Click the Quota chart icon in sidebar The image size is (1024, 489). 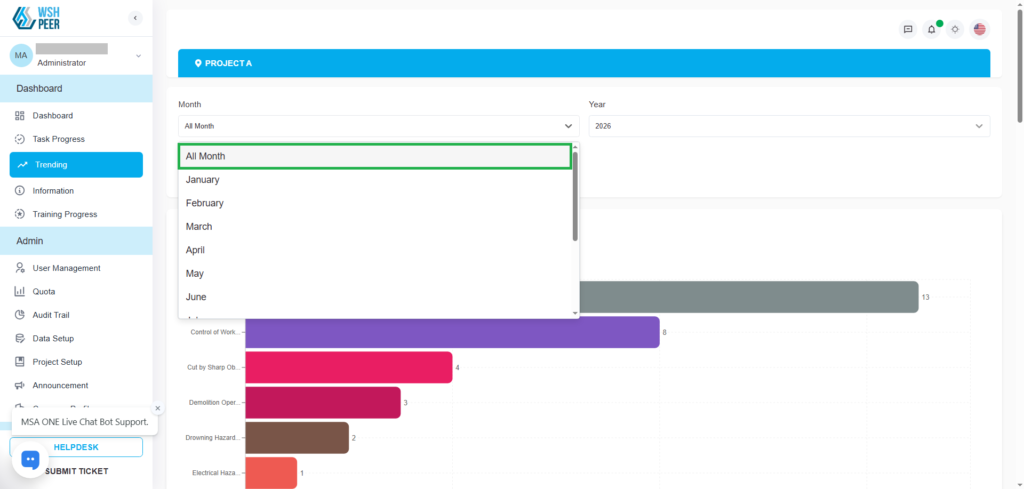coord(20,291)
